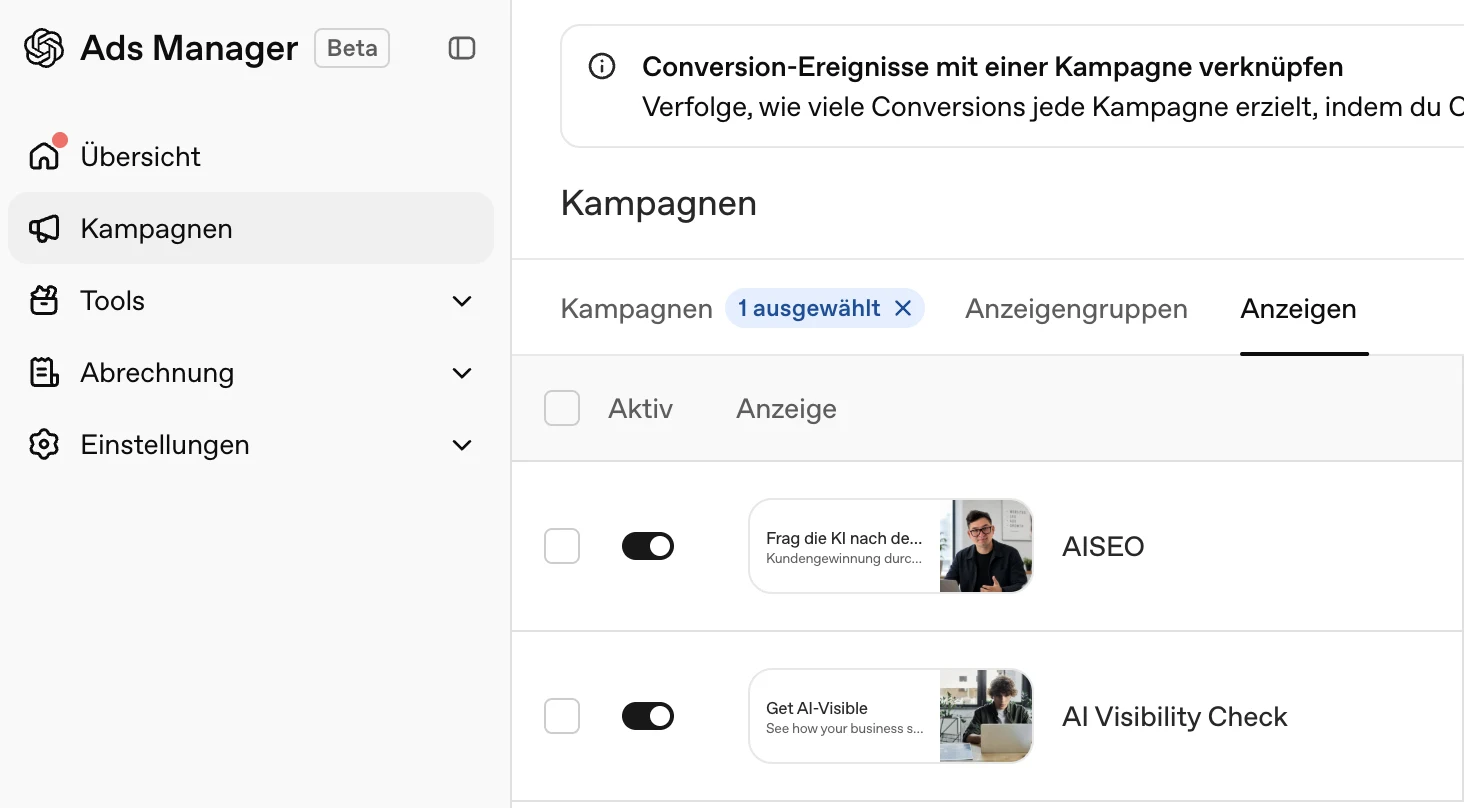The image size is (1464, 808).
Task: Click the Ads Manager title text
Action: [x=189, y=48]
